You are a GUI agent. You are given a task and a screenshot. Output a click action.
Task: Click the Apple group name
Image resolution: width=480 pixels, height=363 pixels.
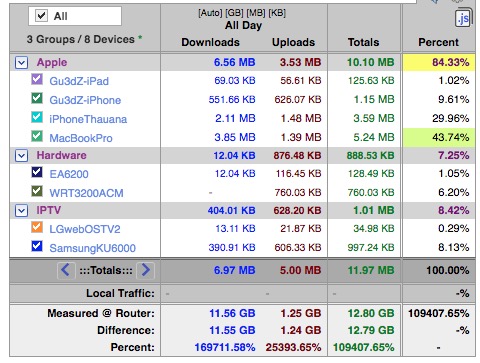click(52, 62)
